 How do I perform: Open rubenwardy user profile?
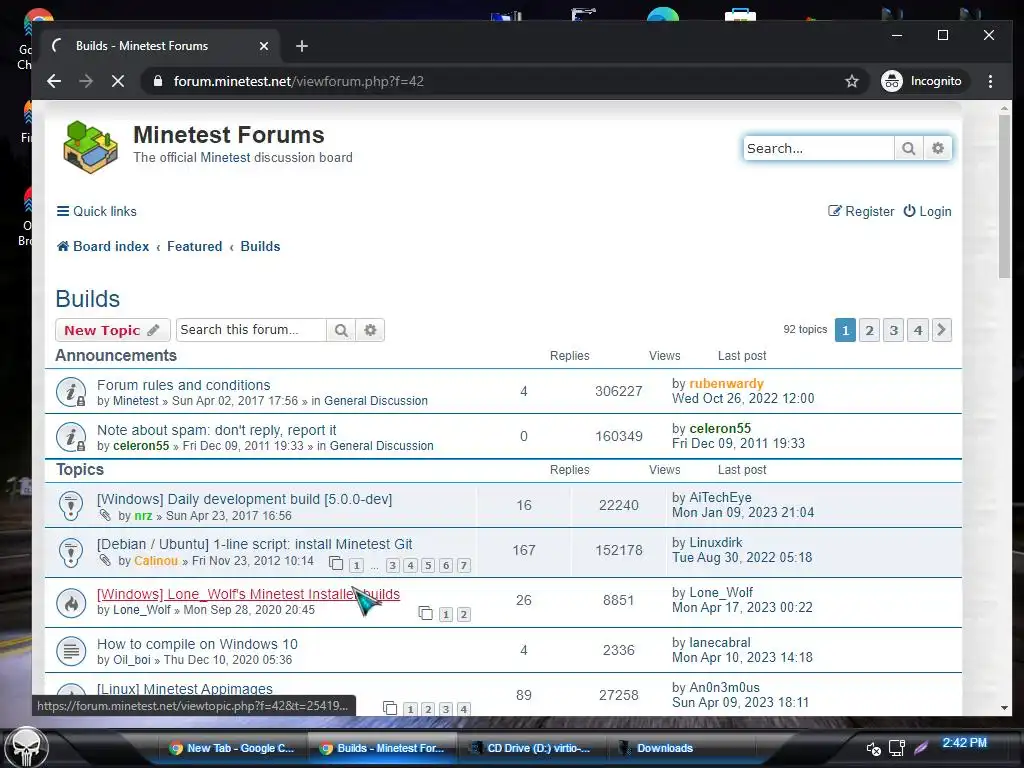coord(726,383)
